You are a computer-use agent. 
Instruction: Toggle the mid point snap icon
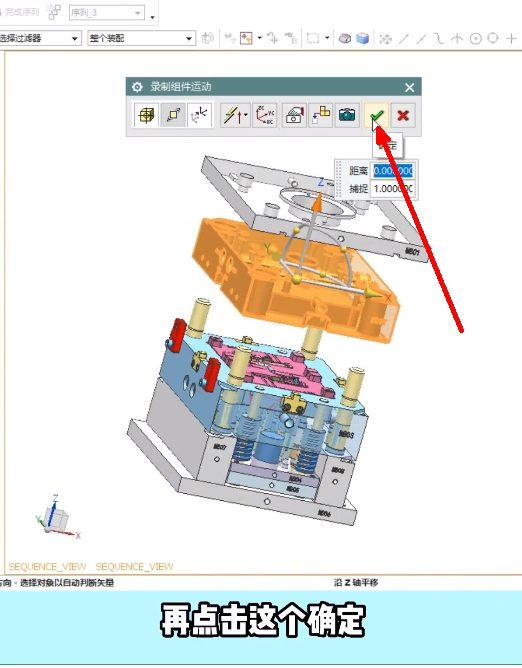(x=421, y=39)
